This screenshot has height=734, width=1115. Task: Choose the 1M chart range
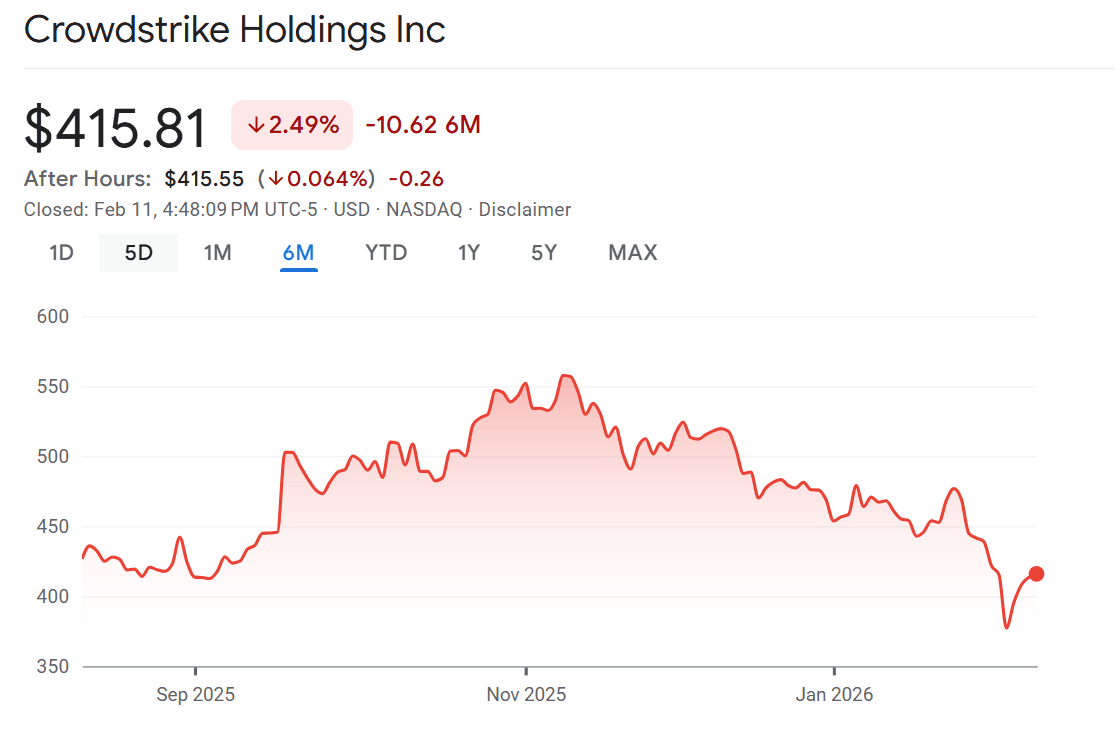coord(217,253)
